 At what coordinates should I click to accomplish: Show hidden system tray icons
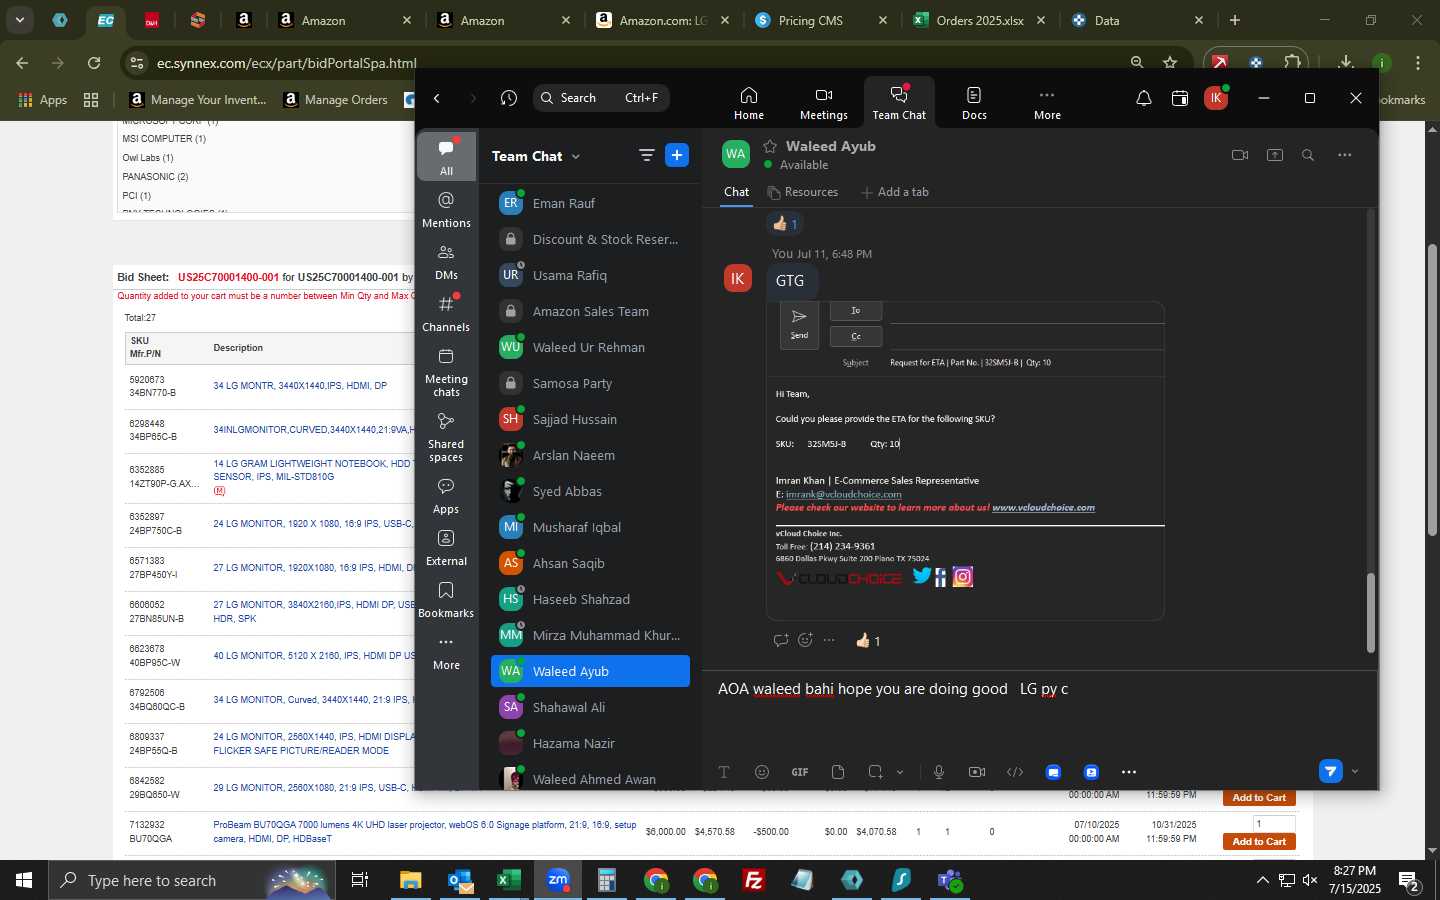(x=1262, y=880)
